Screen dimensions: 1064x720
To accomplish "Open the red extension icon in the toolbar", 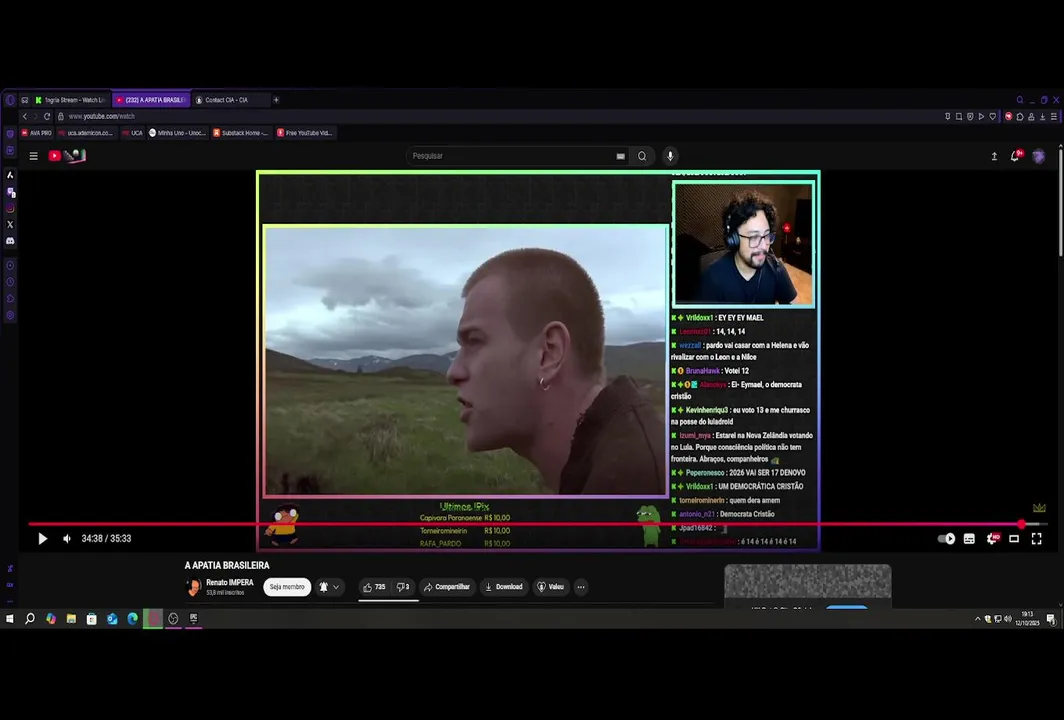I will pos(1008,117).
